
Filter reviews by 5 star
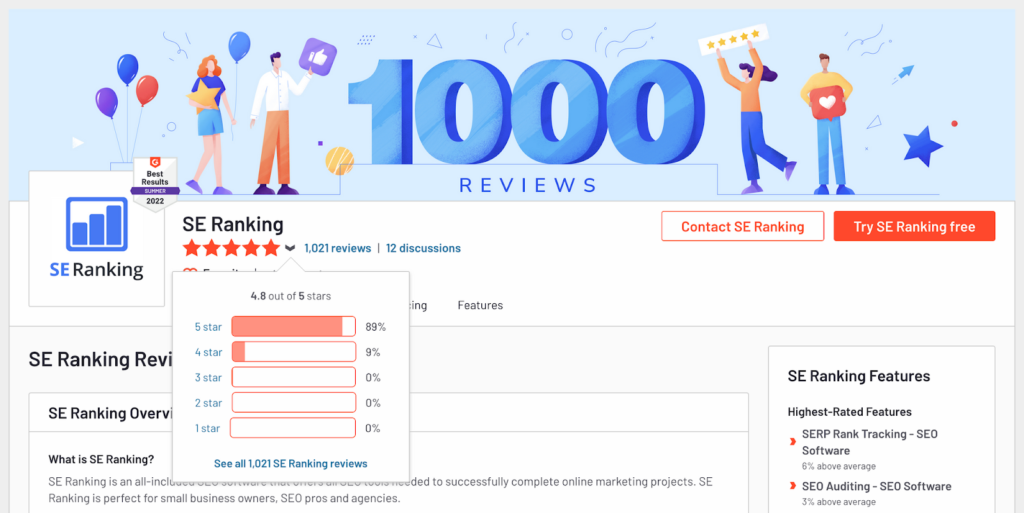click(x=208, y=327)
